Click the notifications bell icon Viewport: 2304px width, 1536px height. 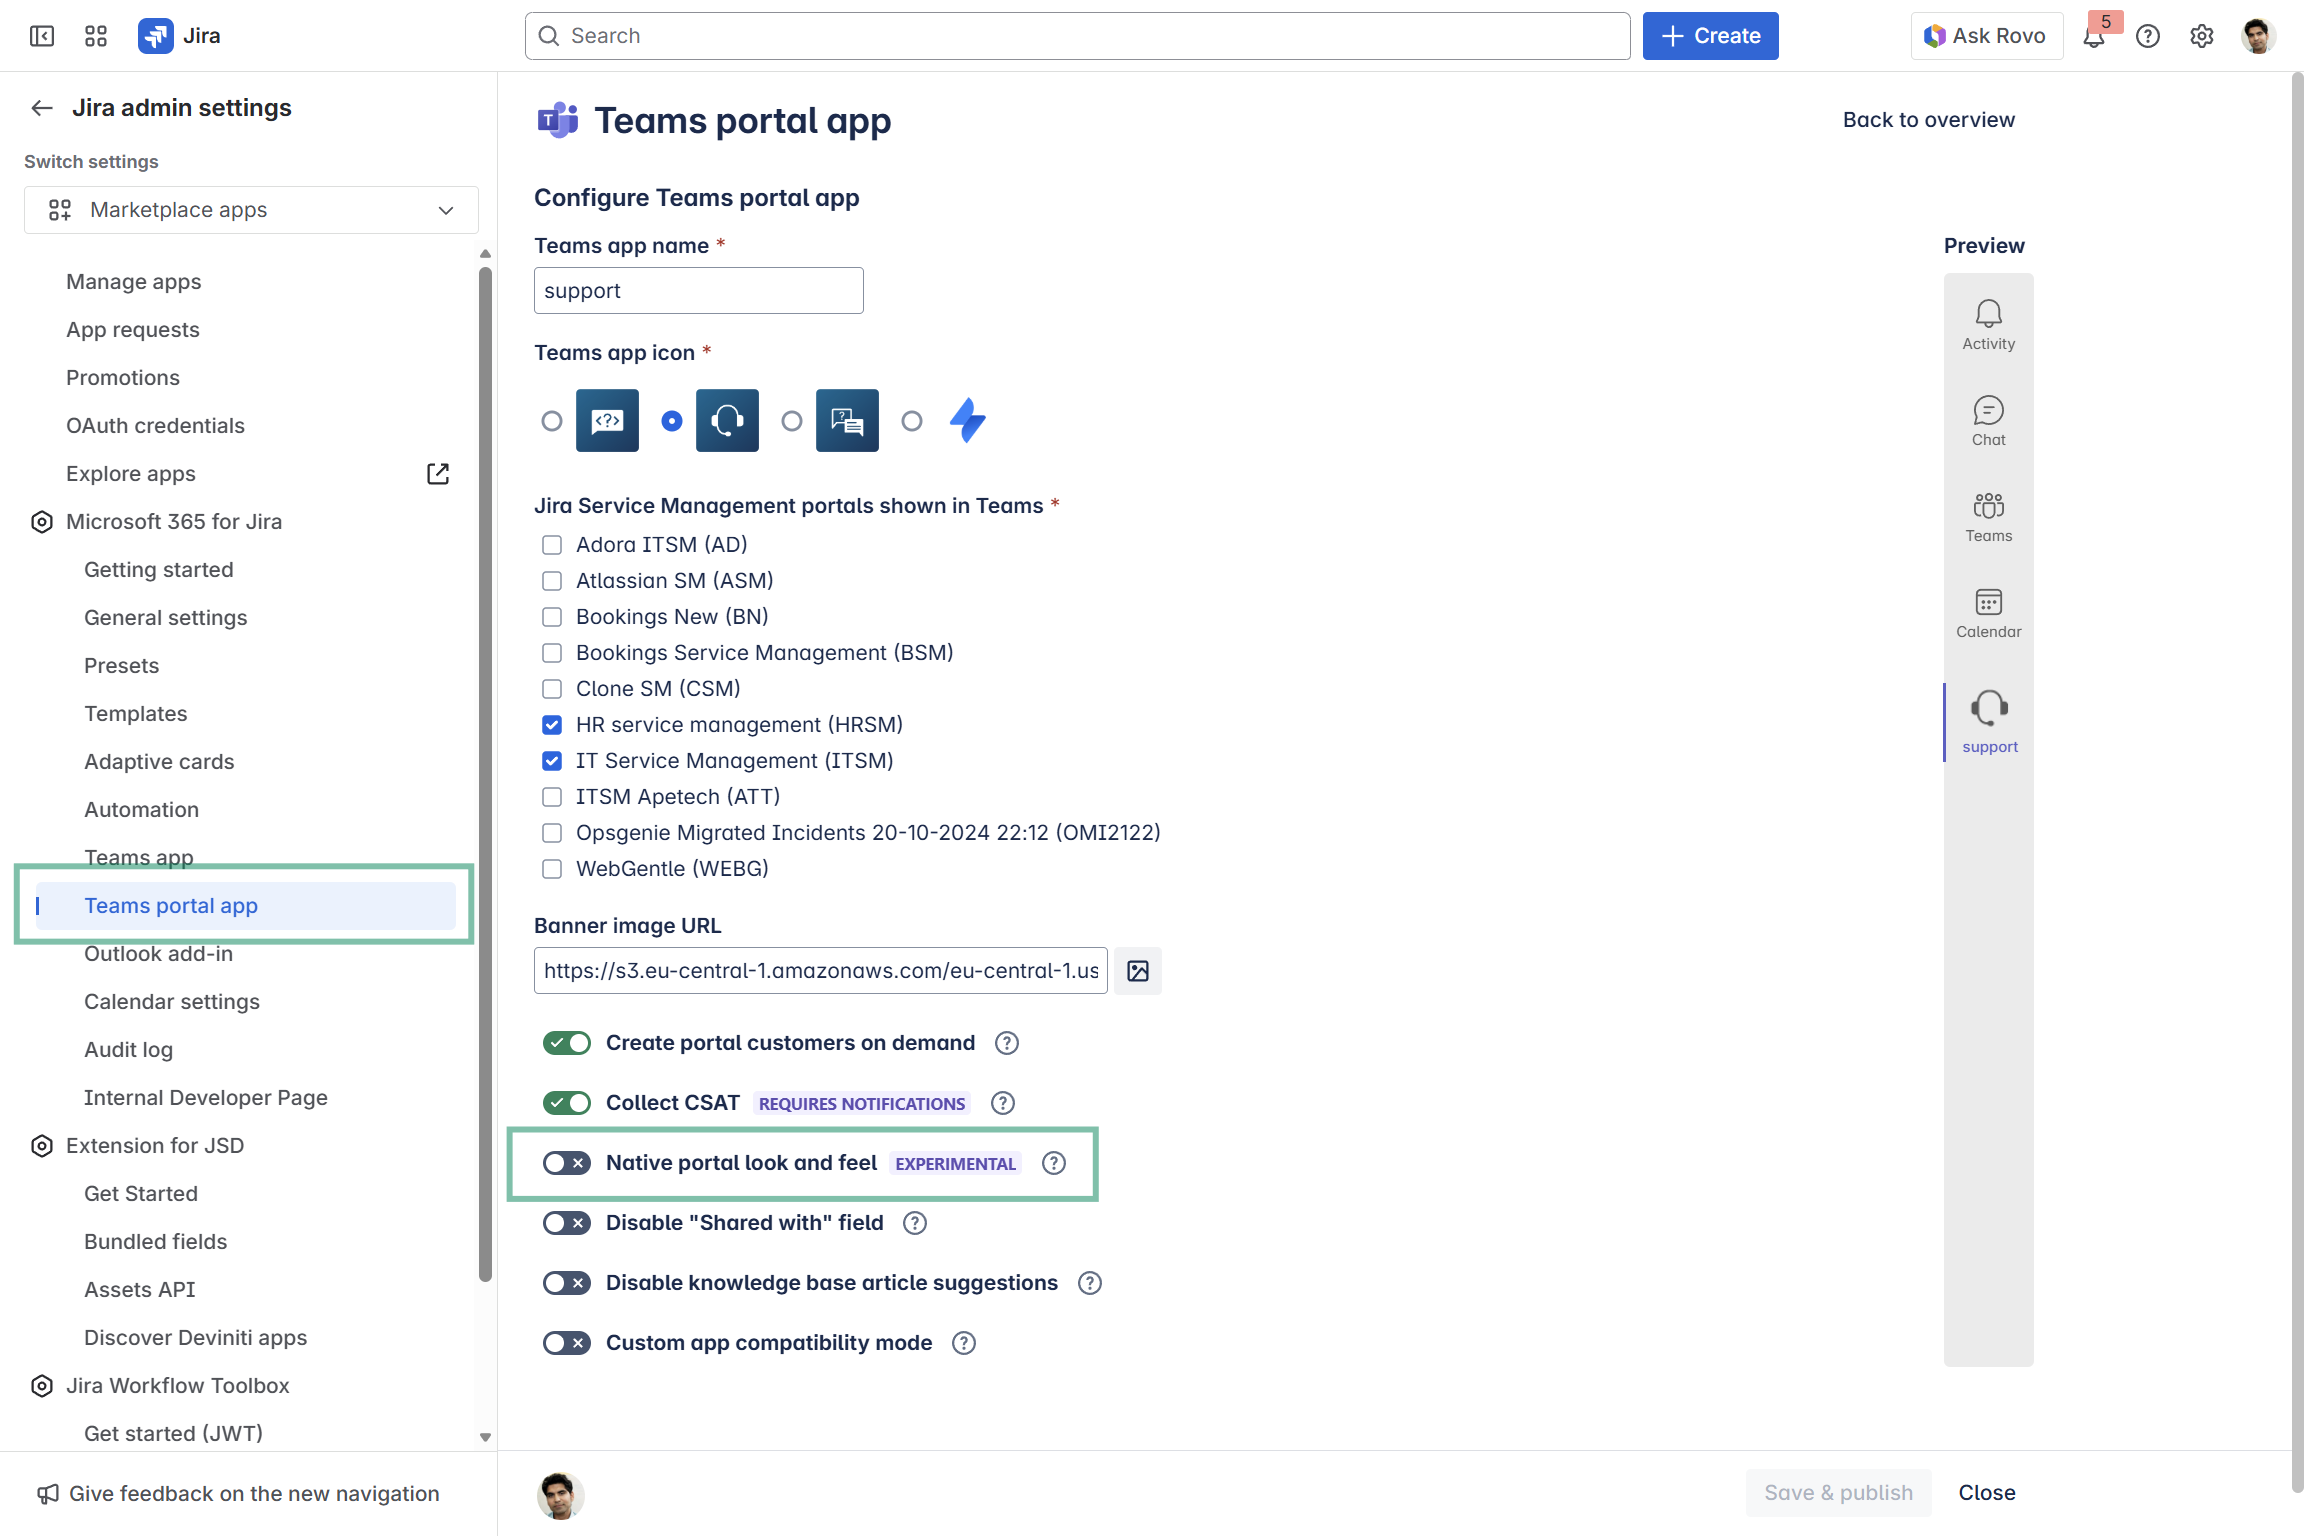(2093, 37)
